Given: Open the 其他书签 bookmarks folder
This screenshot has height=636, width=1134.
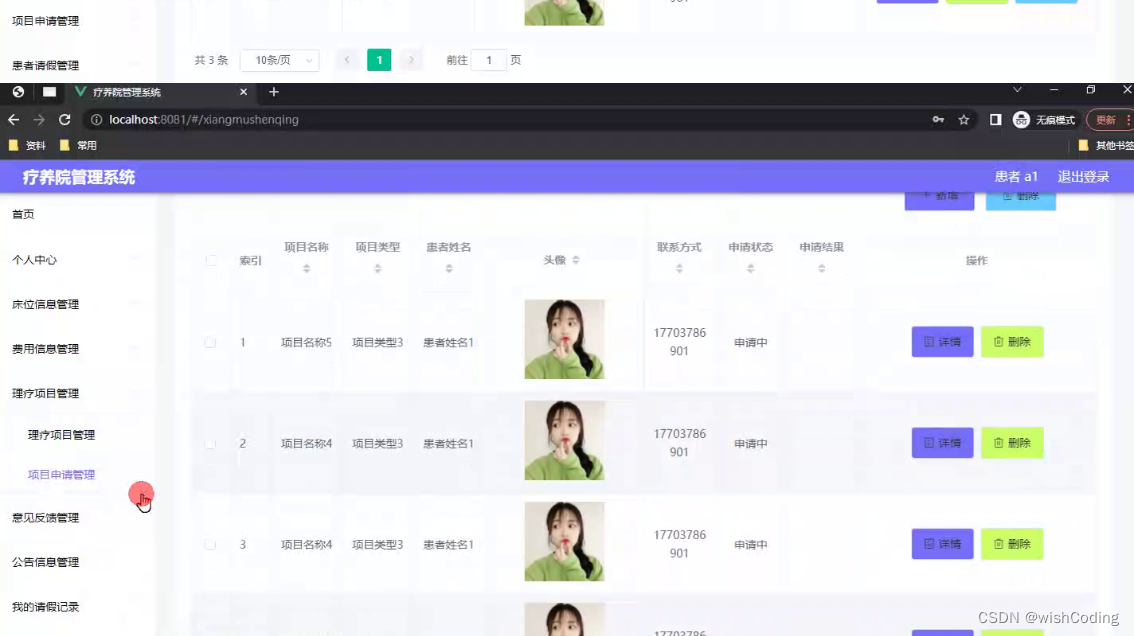Looking at the screenshot, I should click(1106, 145).
